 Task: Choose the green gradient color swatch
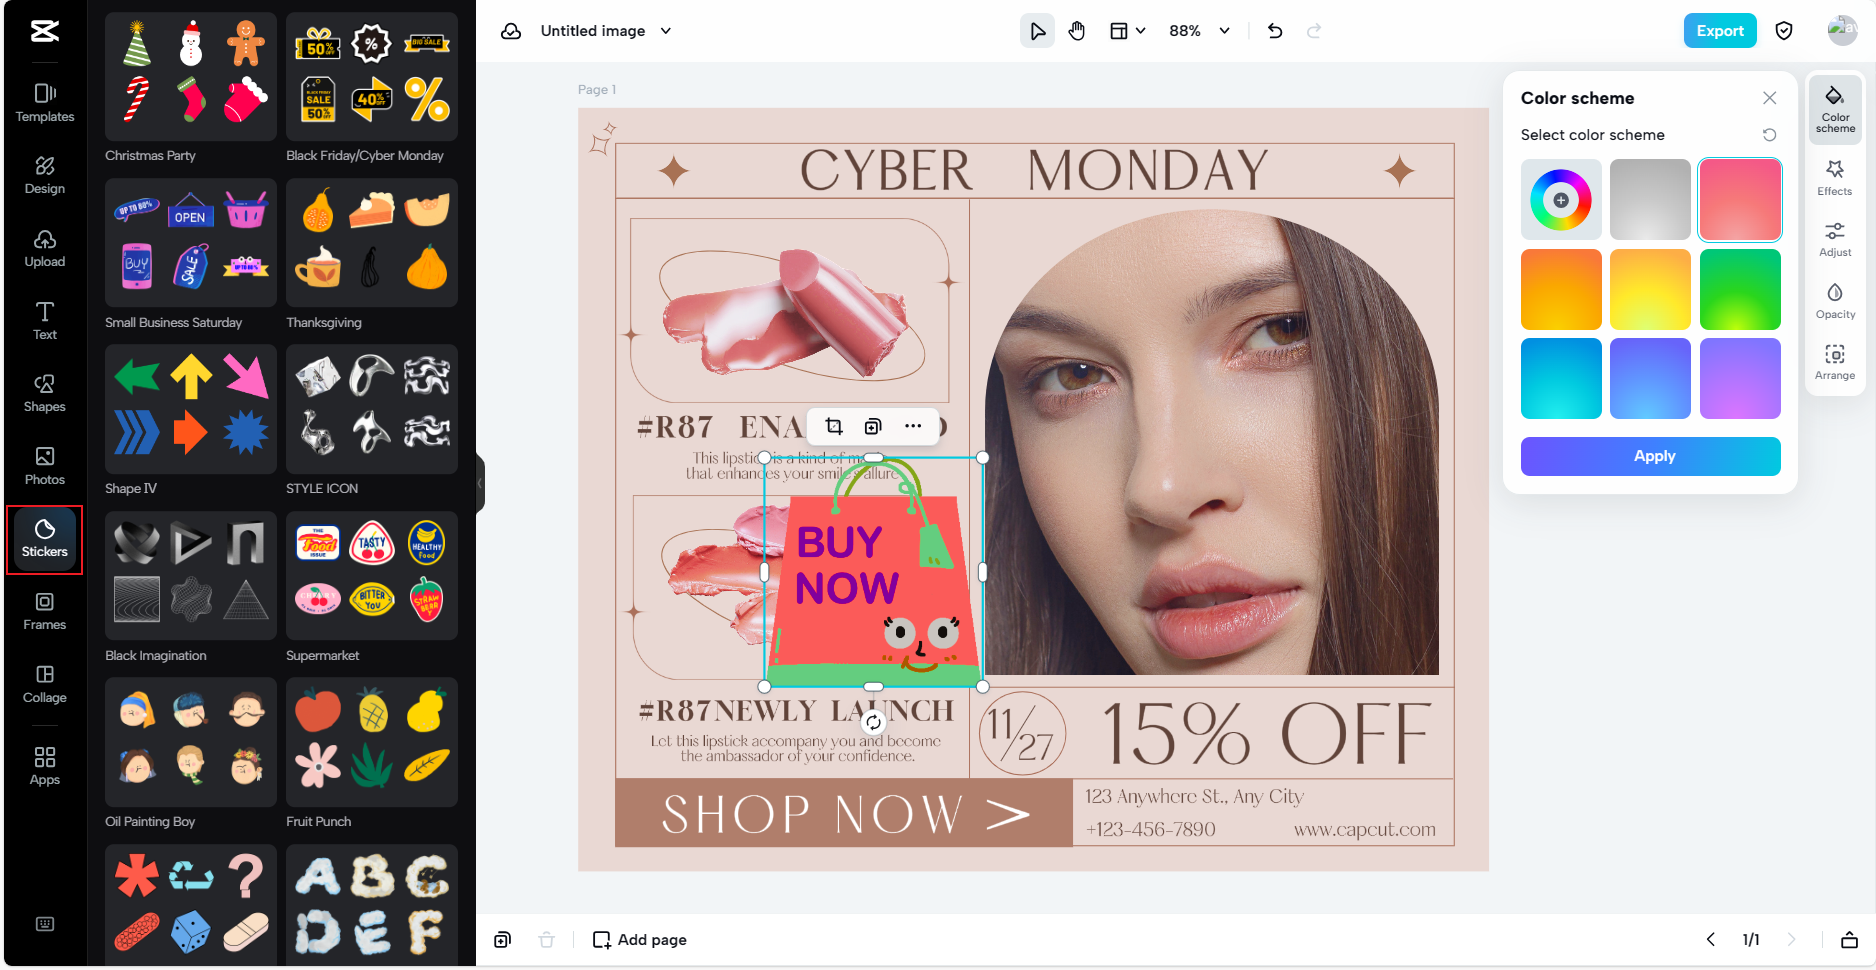click(1739, 289)
